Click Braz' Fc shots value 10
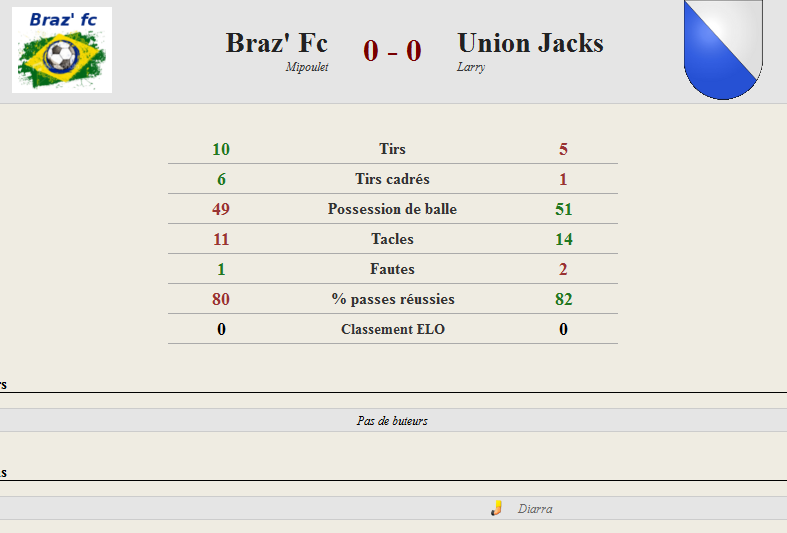This screenshot has height=533, width=787. click(x=221, y=149)
